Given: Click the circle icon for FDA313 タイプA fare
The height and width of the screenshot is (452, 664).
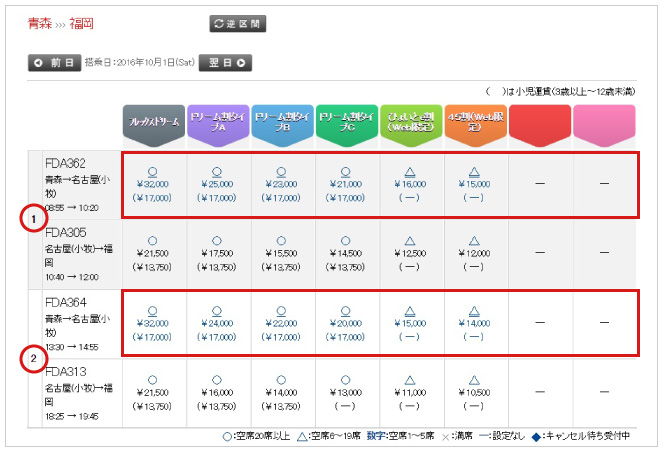Looking at the screenshot, I should click(x=217, y=380).
